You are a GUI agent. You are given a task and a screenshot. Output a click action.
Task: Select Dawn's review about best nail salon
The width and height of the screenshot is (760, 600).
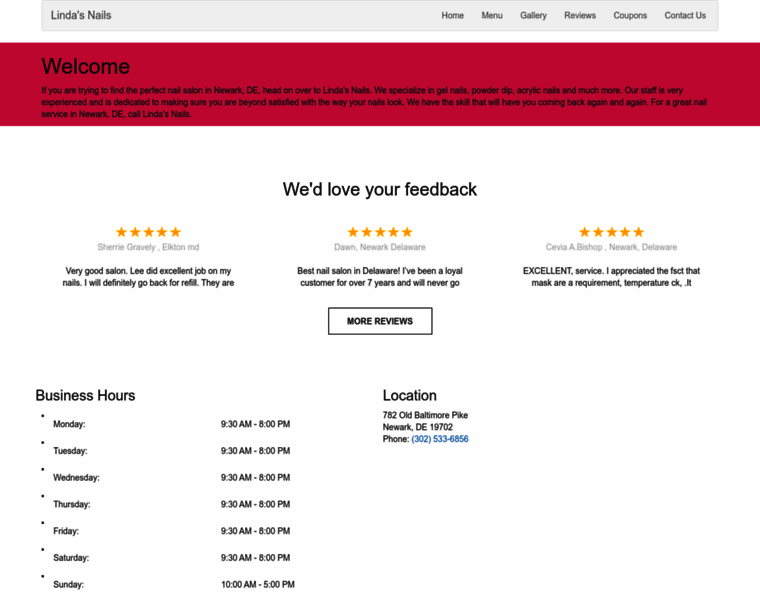(x=379, y=277)
